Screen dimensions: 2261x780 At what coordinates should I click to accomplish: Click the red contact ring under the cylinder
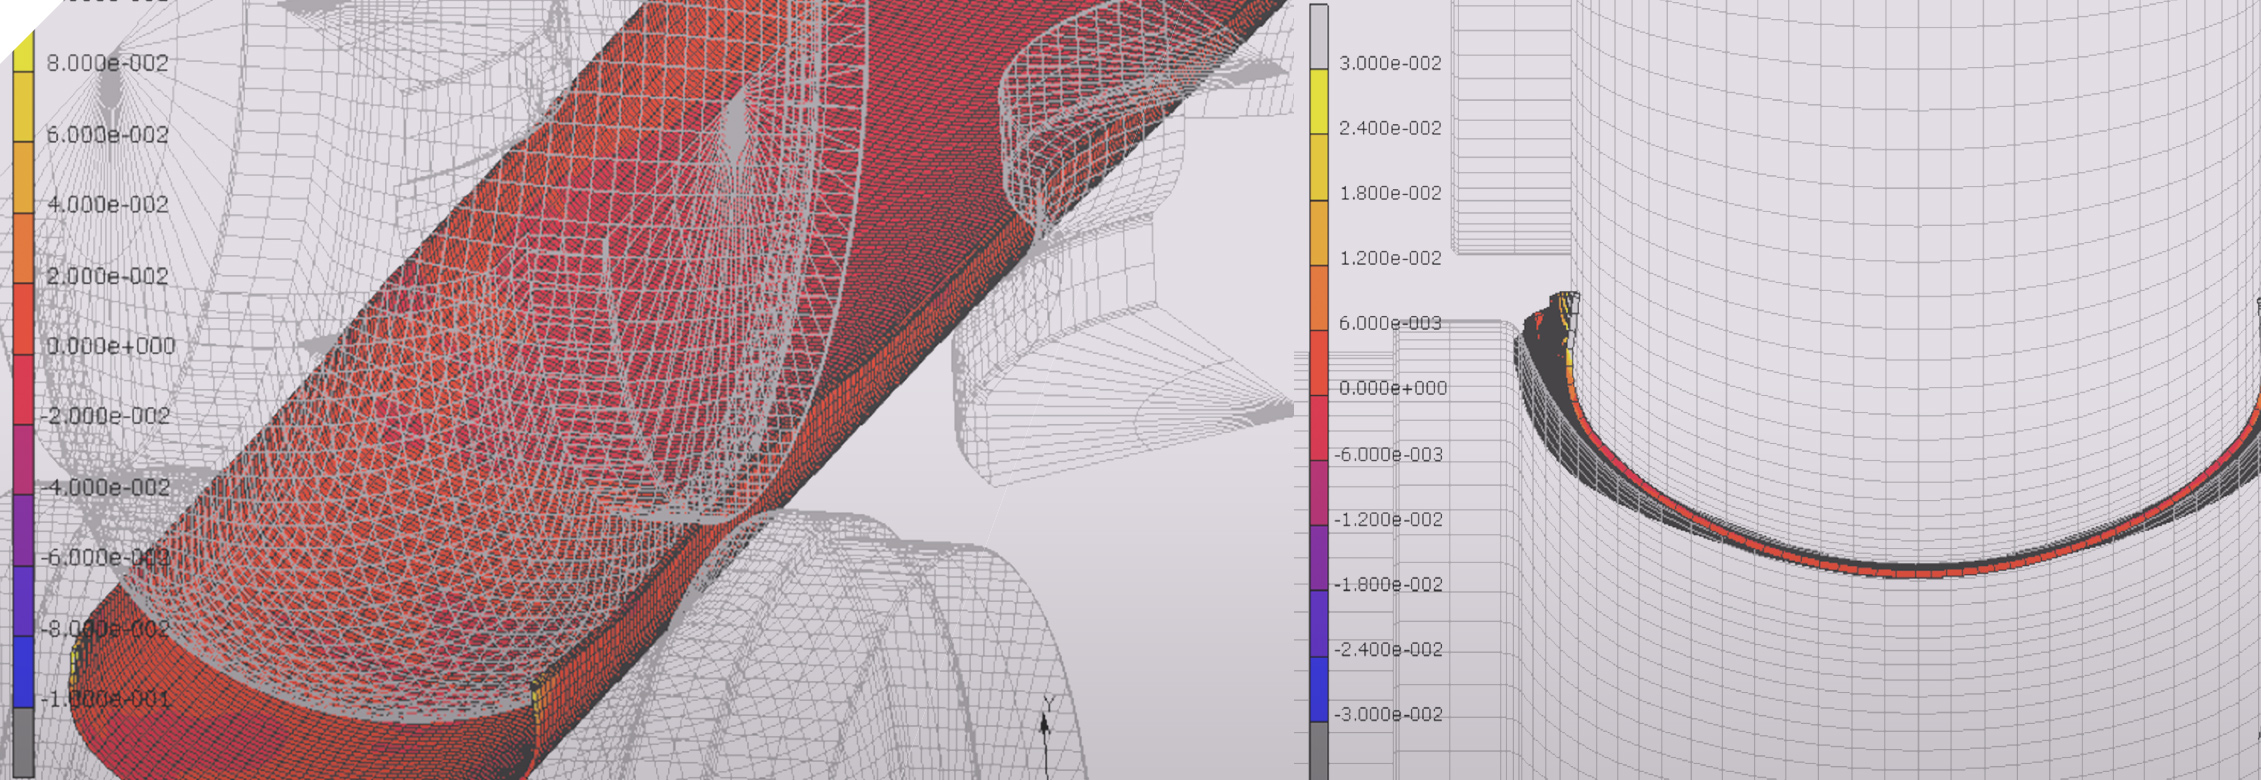click(1900, 572)
